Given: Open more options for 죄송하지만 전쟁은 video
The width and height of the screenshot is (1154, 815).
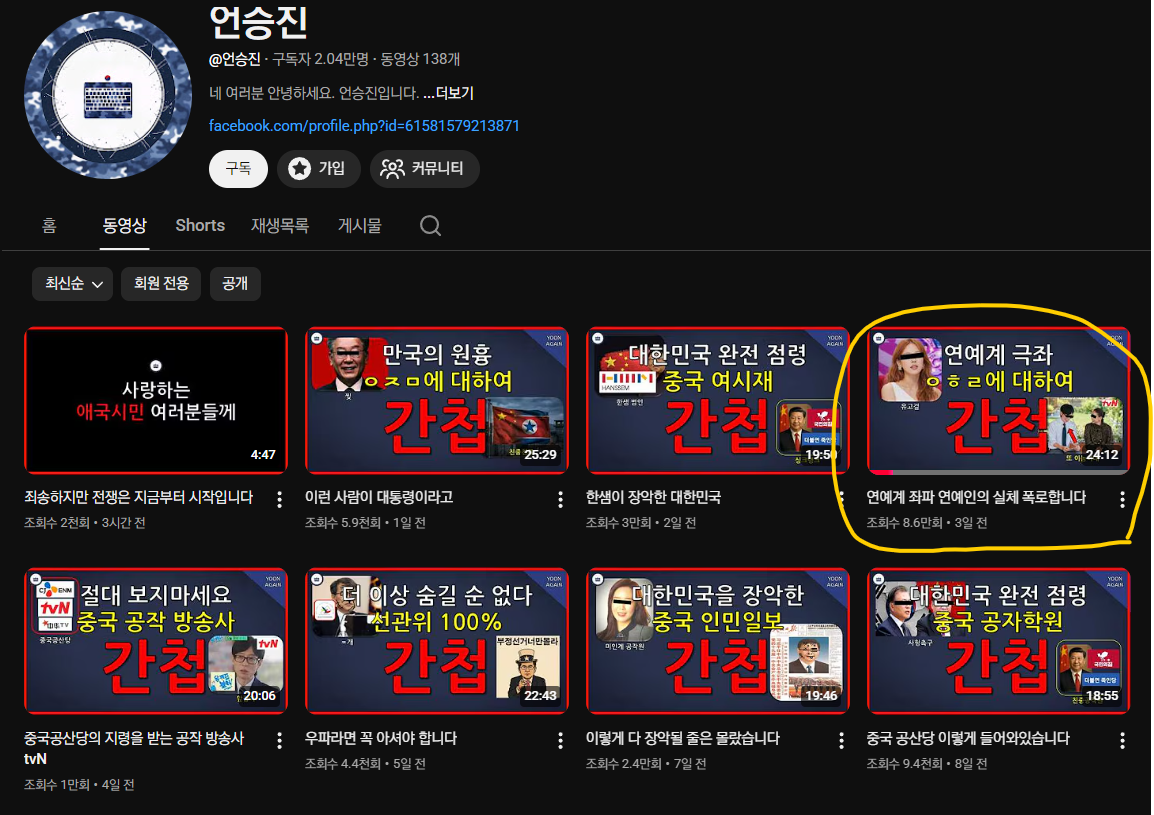Looking at the screenshot, I should (x=280, y=500).
